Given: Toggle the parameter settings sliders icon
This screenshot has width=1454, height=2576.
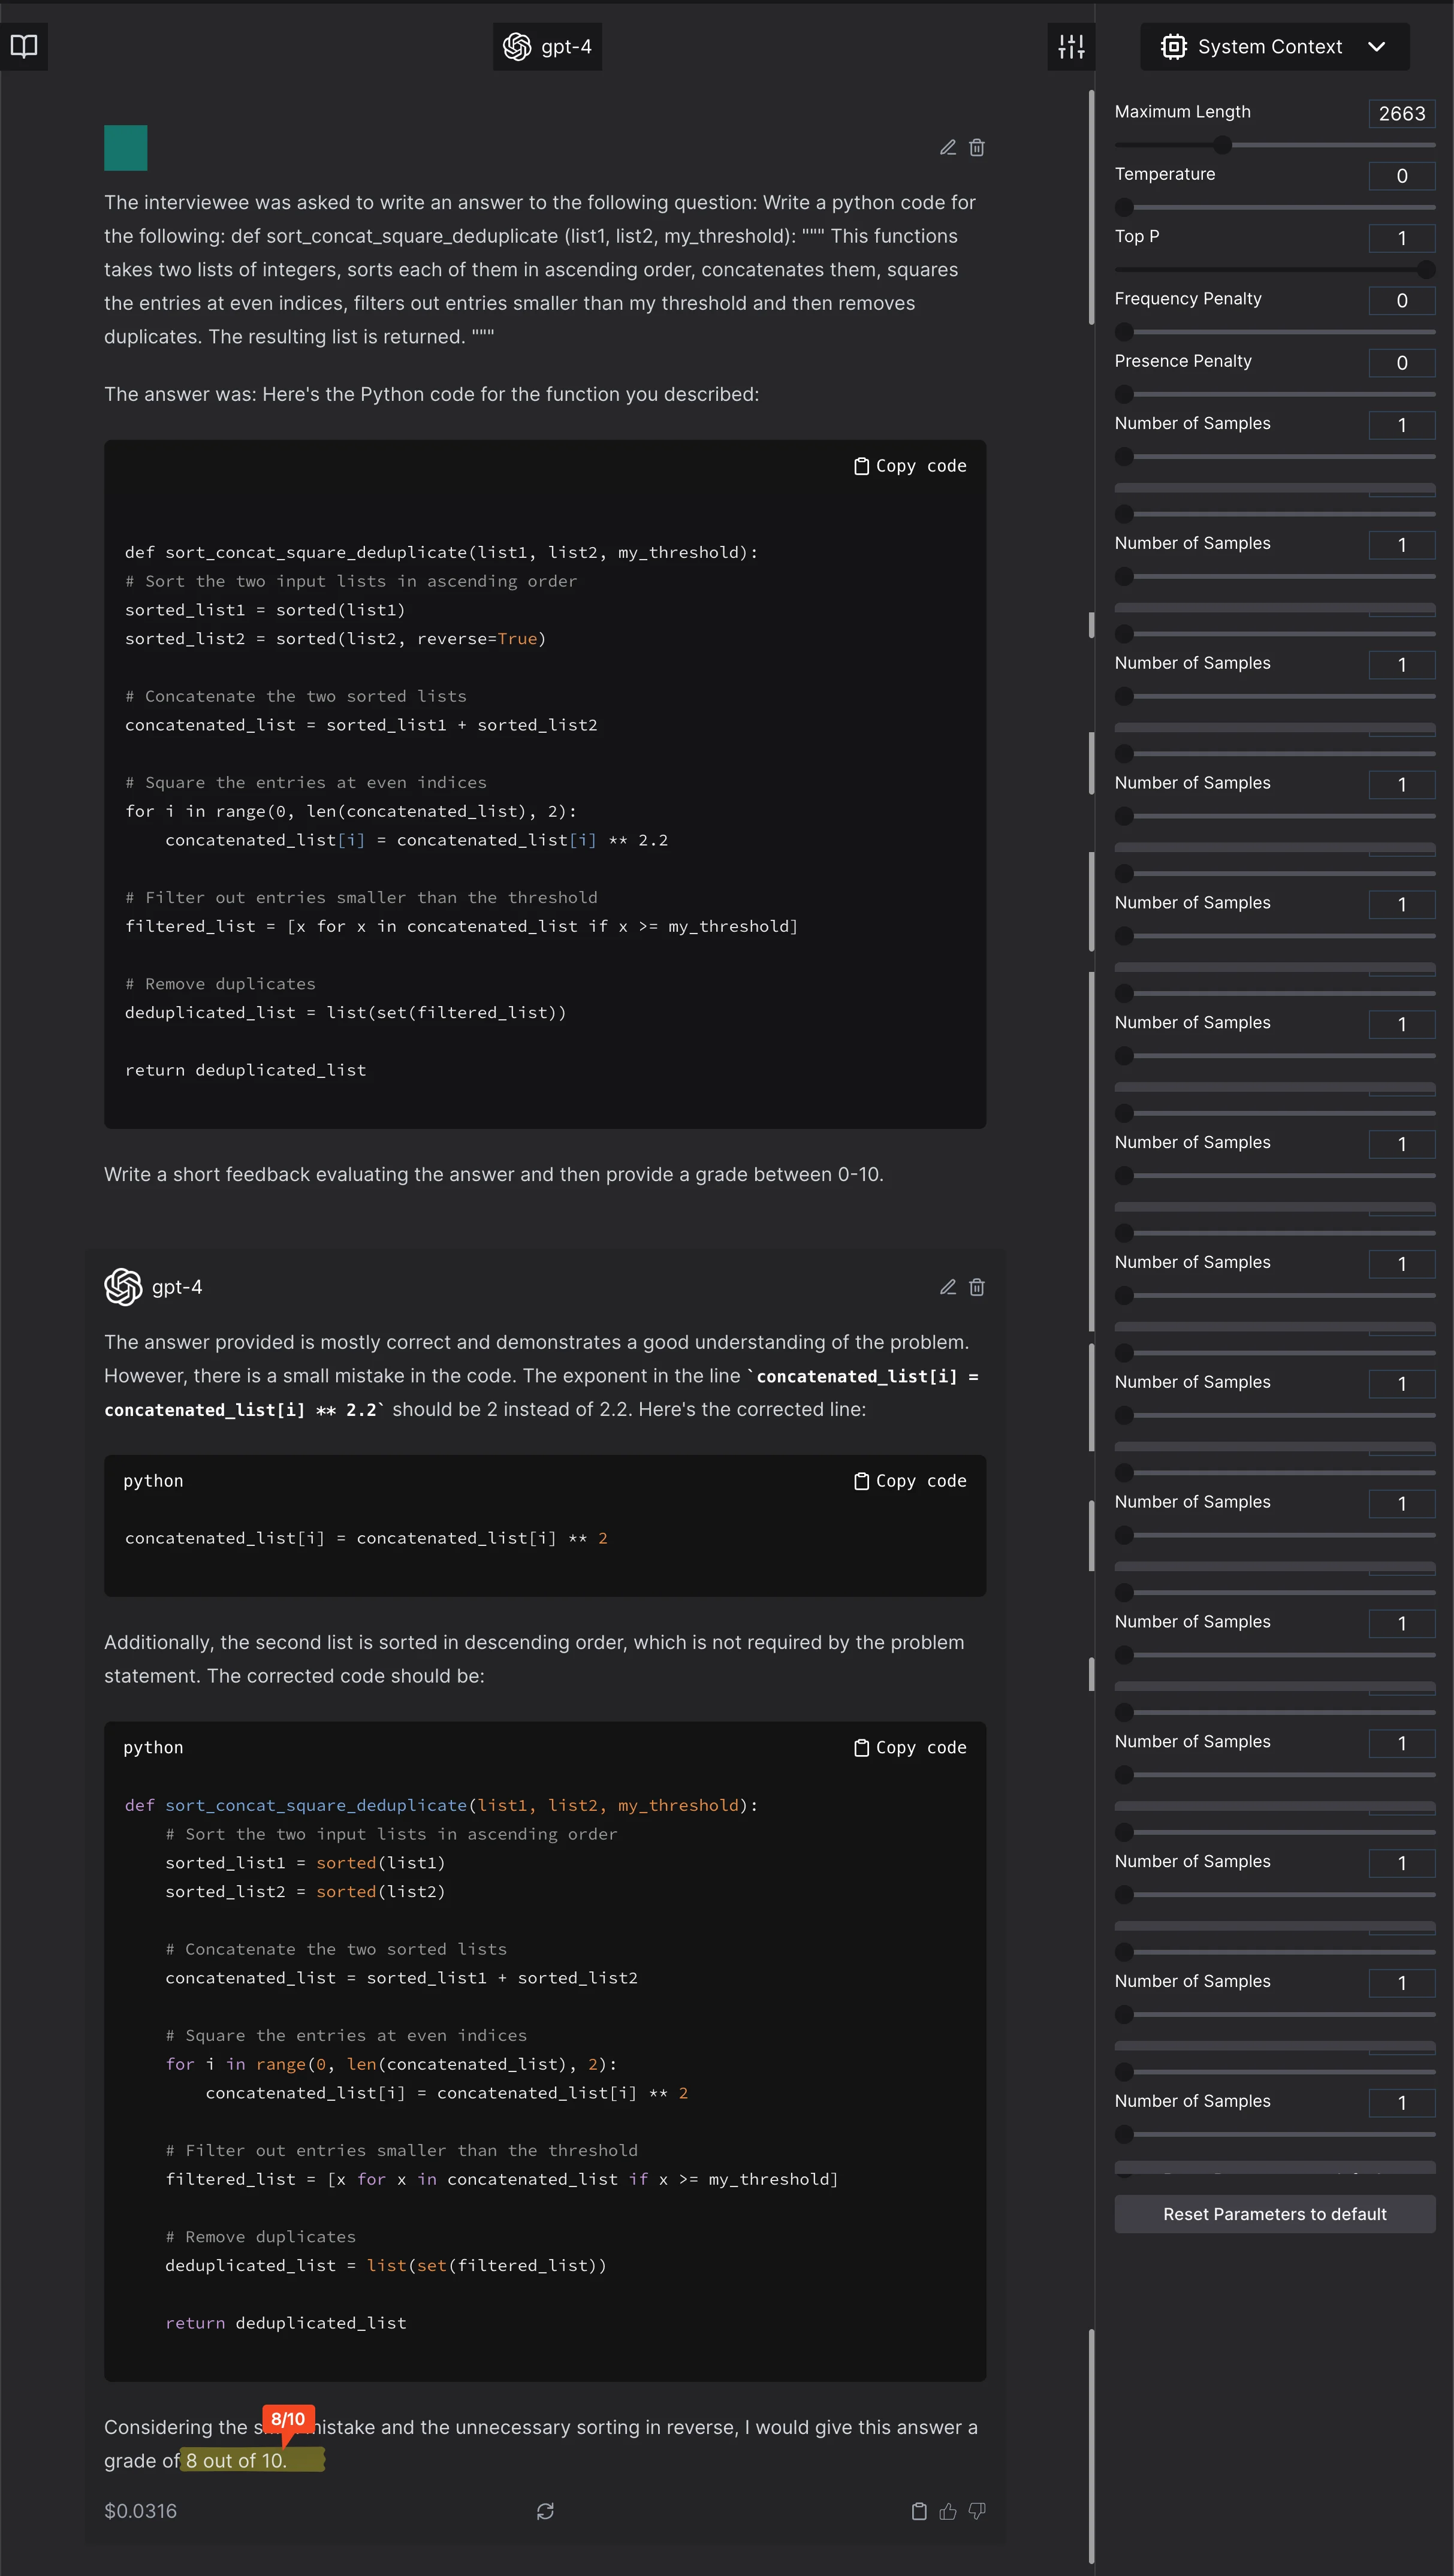Looking at the screenshot, I should (1071, 46).
